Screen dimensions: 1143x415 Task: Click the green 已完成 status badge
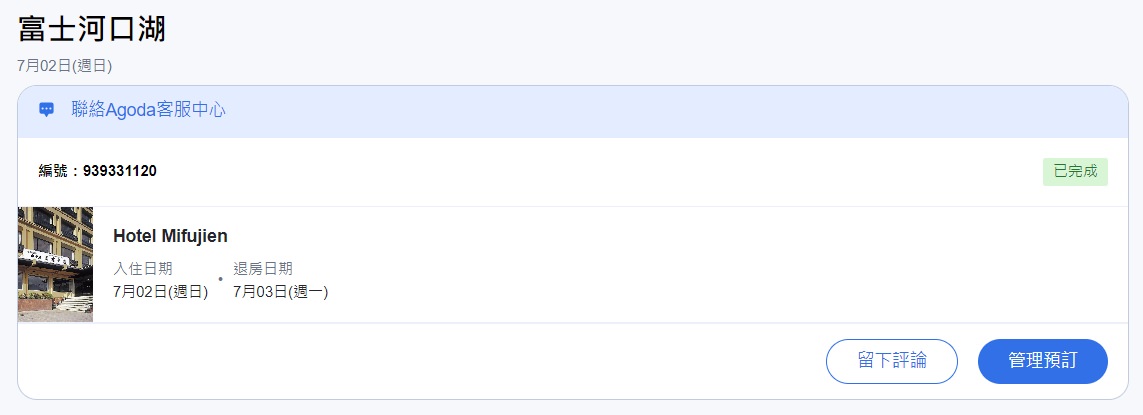pyautogui.click(x=1075, y=171)
